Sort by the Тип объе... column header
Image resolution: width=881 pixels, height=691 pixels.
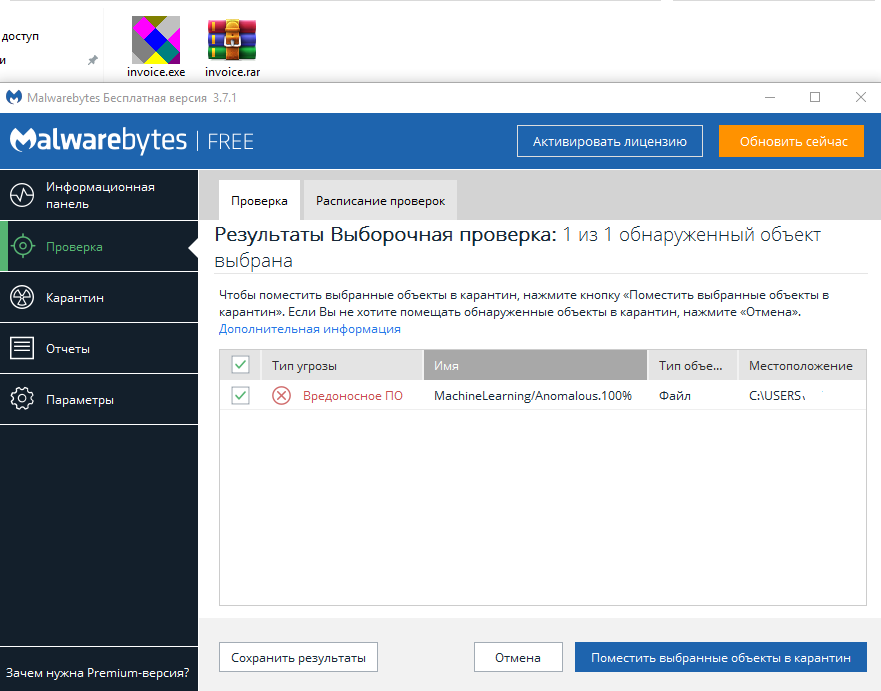tap(693, 365)
